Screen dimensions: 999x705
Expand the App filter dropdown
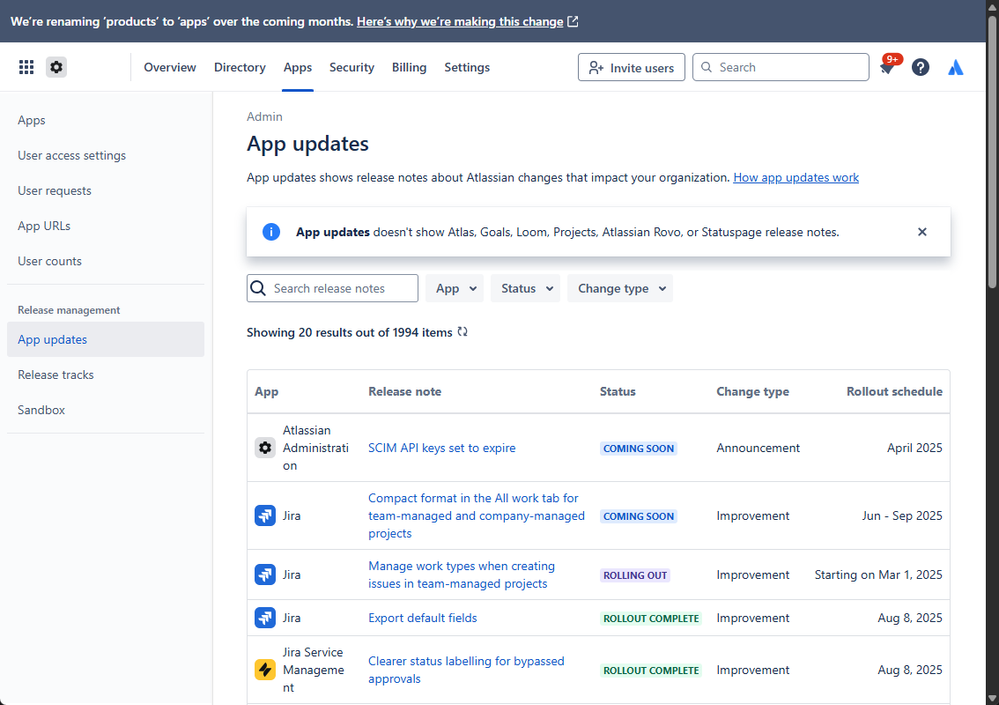pyautogui.click(x=454, y=288)
